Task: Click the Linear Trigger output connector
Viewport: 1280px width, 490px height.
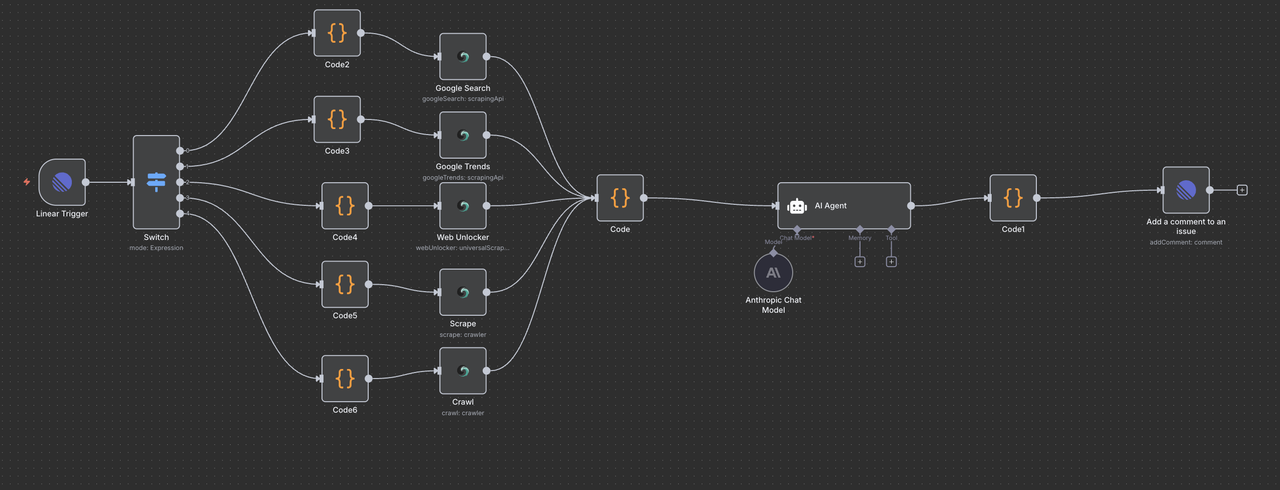Action: (x=86, y=182)
